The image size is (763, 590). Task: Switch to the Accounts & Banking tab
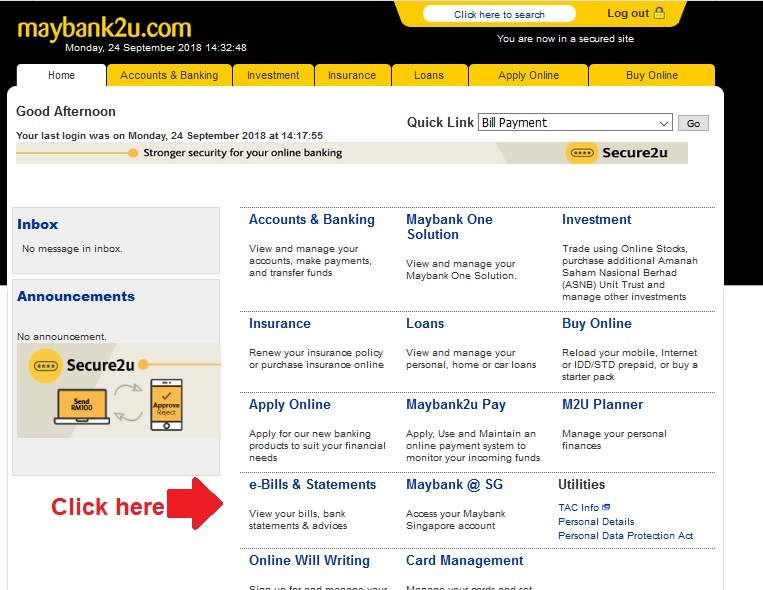click(169, 75)
